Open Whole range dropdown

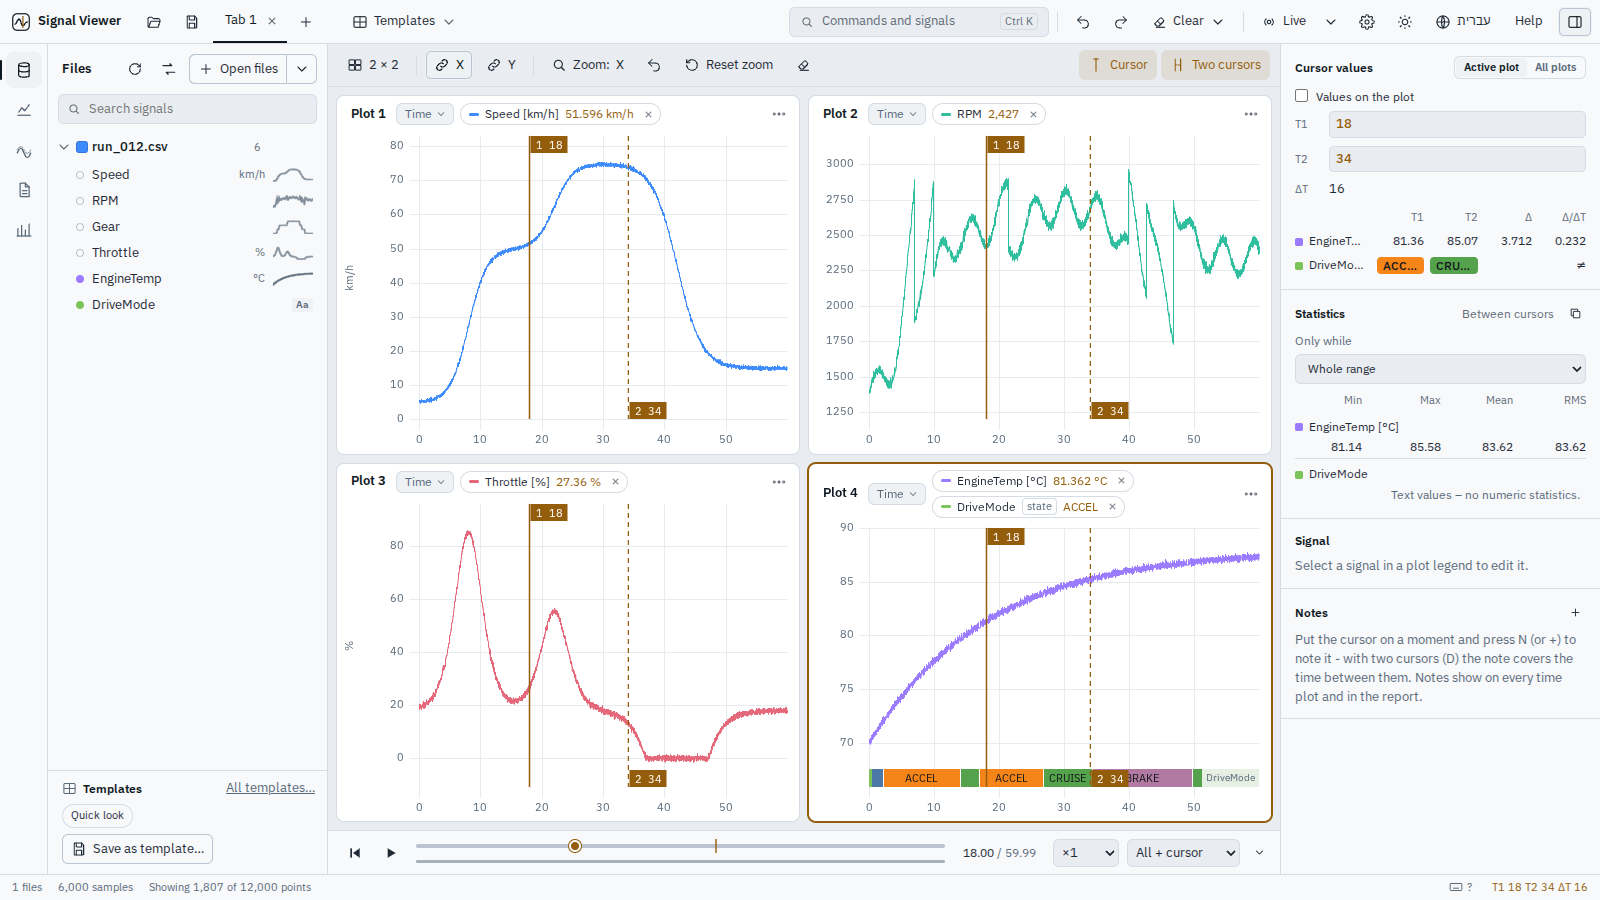pyautogui.click(x=1440, y=369)
